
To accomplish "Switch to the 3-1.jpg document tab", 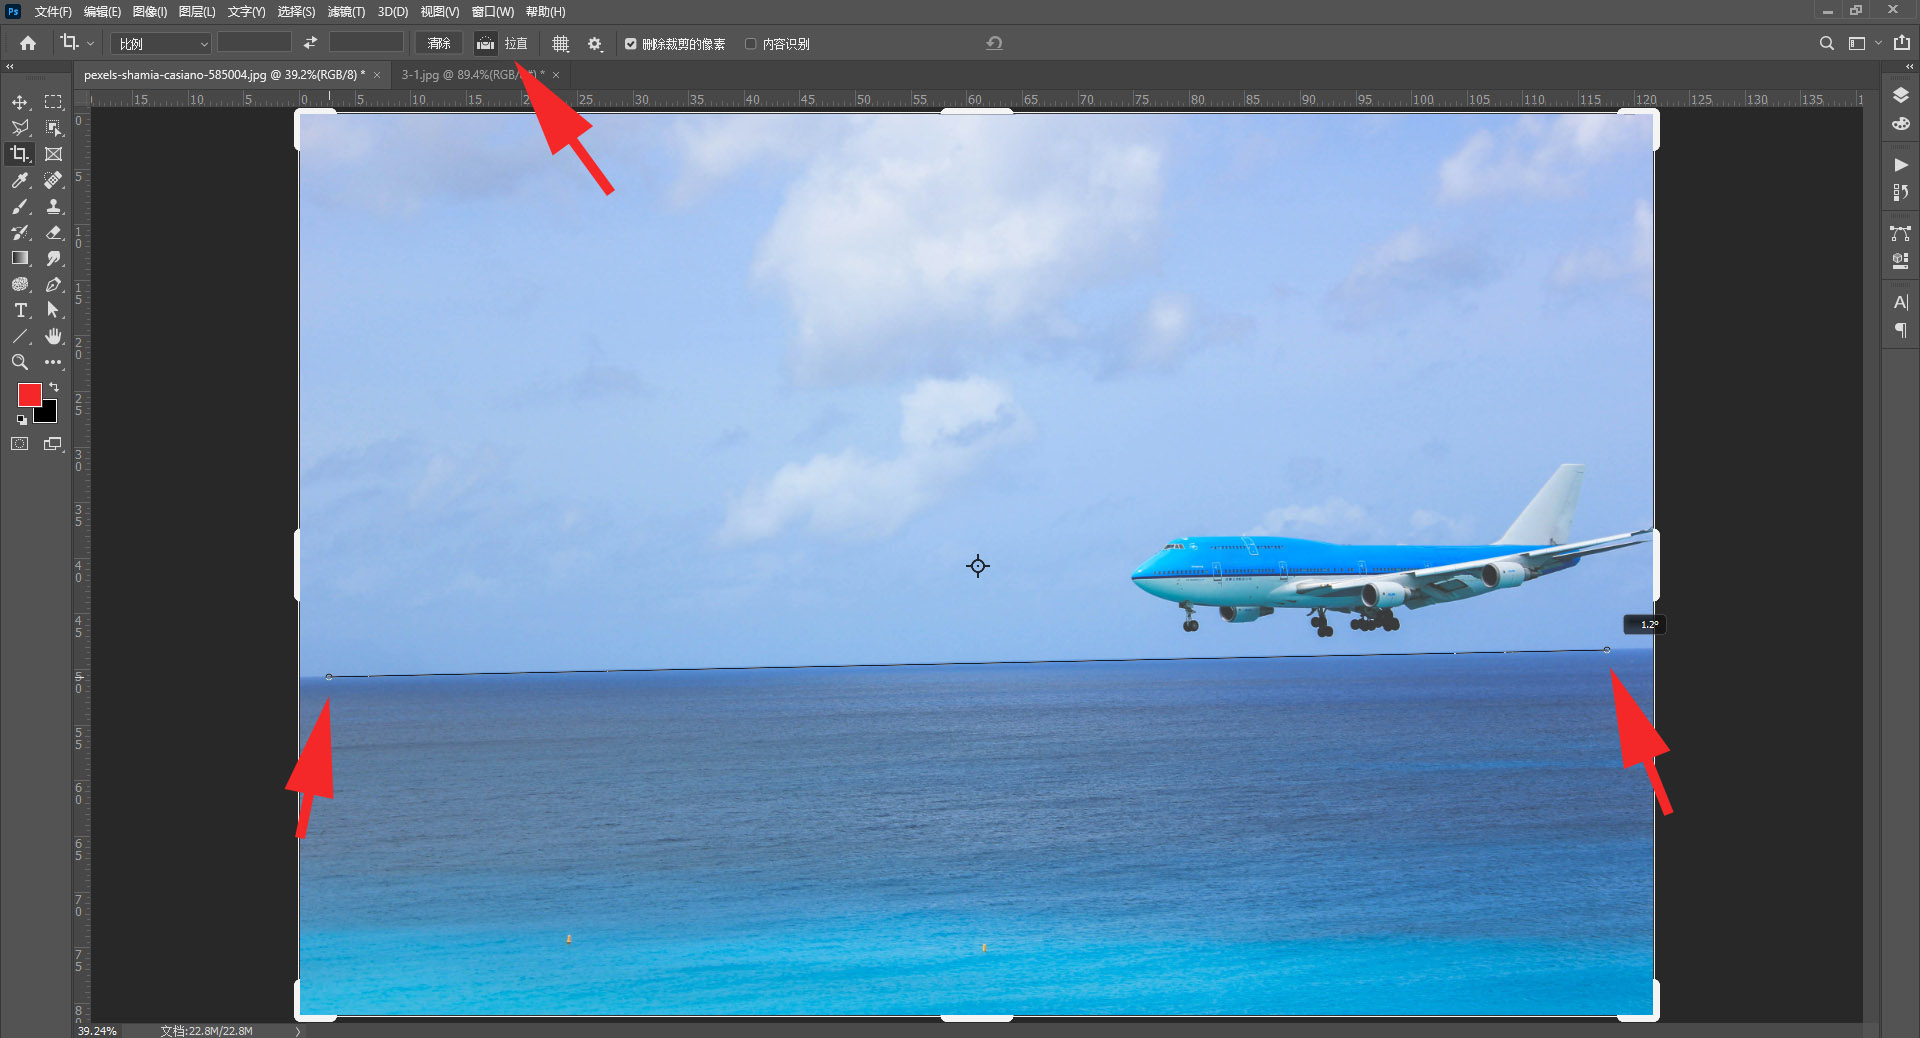I will (x=473, y=75).
